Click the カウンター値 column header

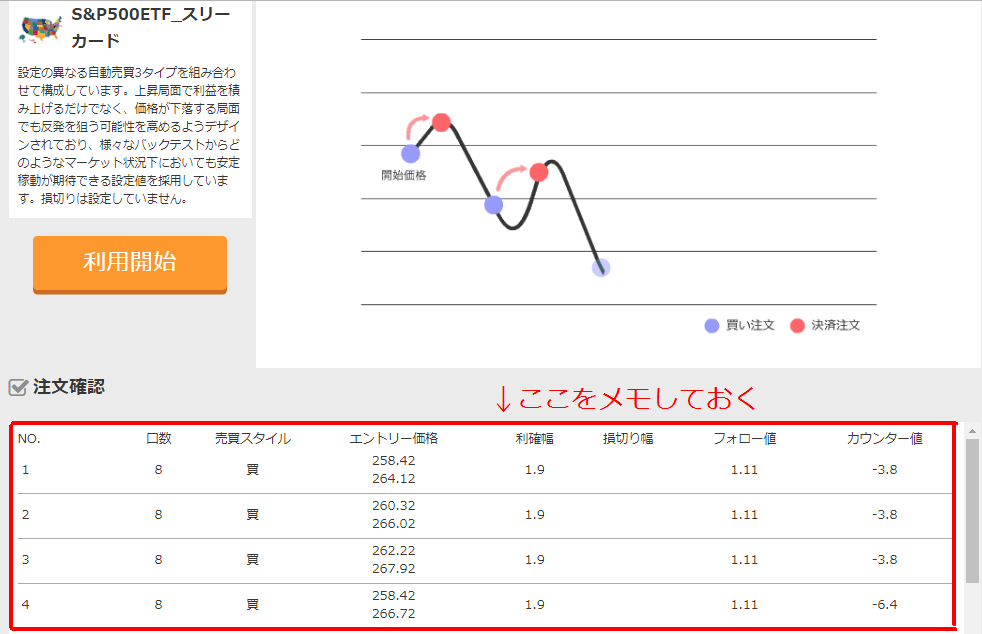tap(884, 439)
